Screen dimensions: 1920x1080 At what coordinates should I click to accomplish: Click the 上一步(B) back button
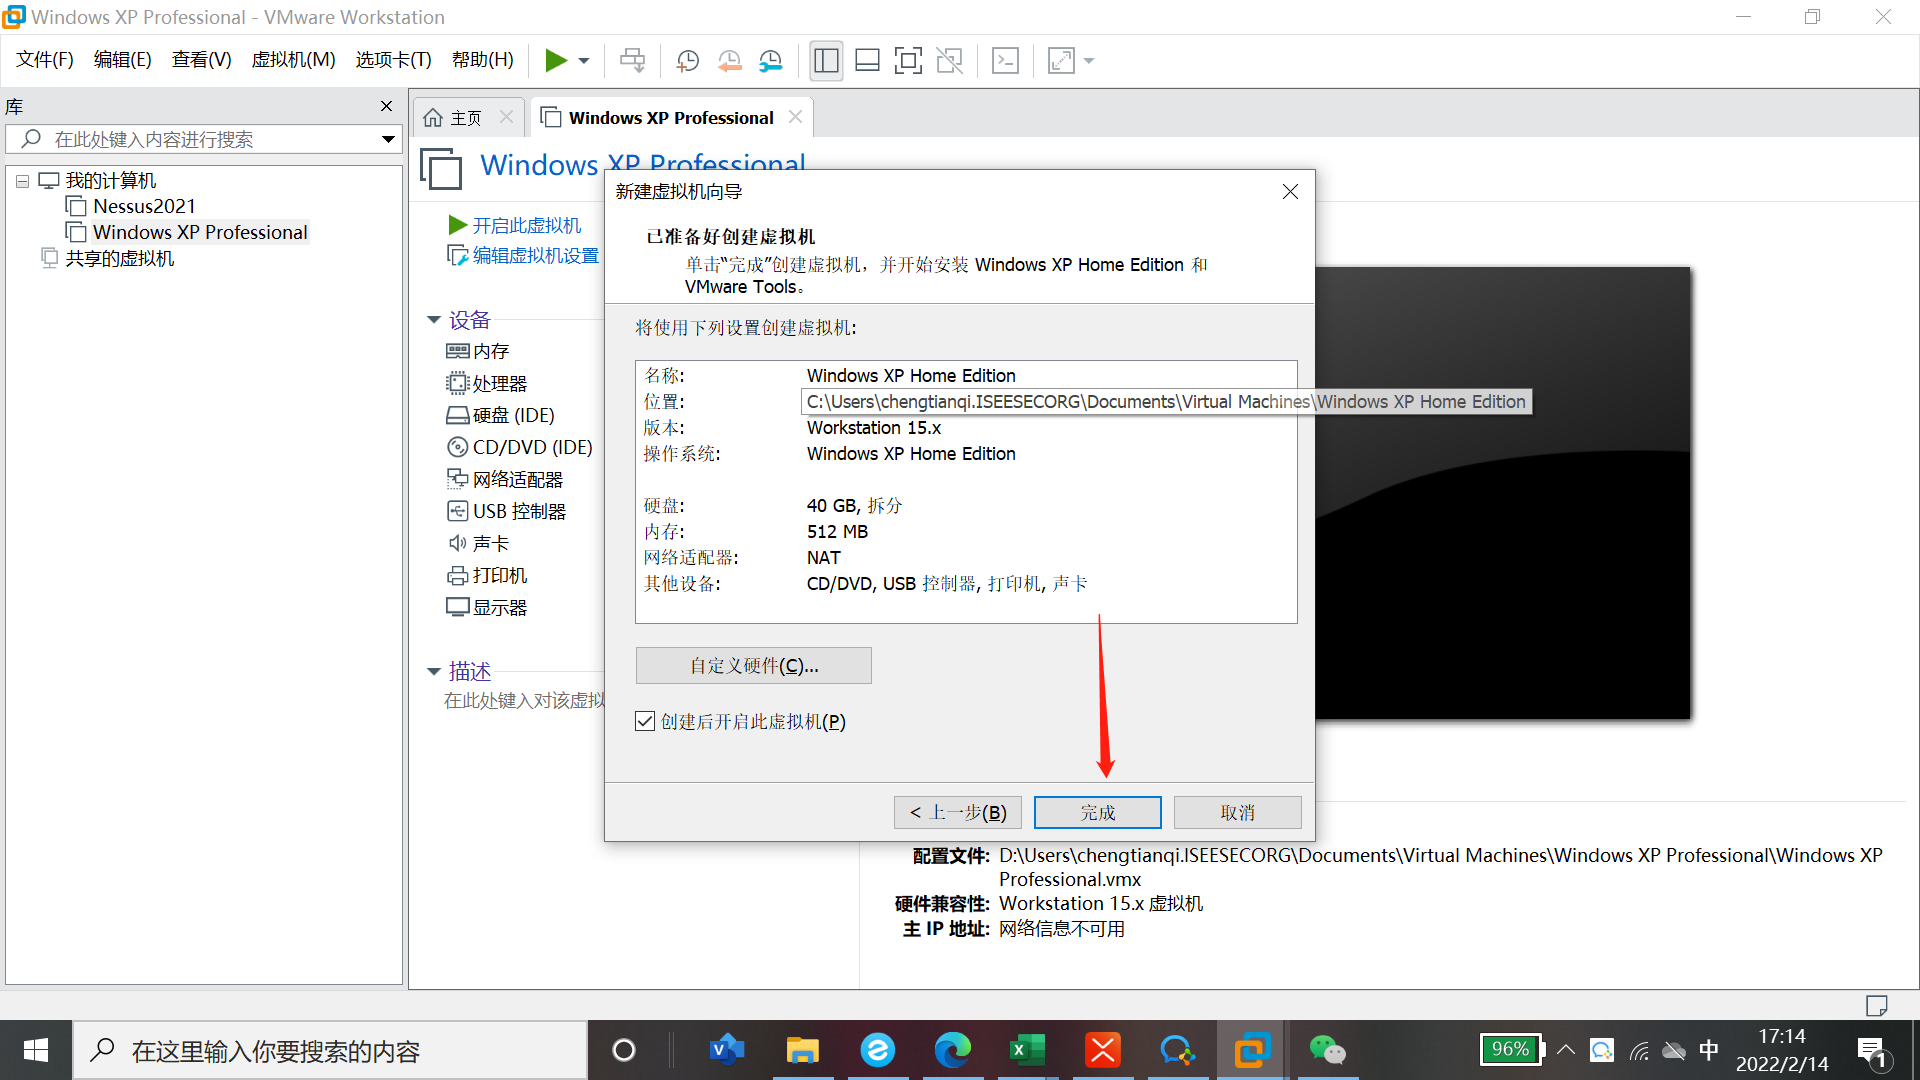pyautogui.click(x=957, y=812)
